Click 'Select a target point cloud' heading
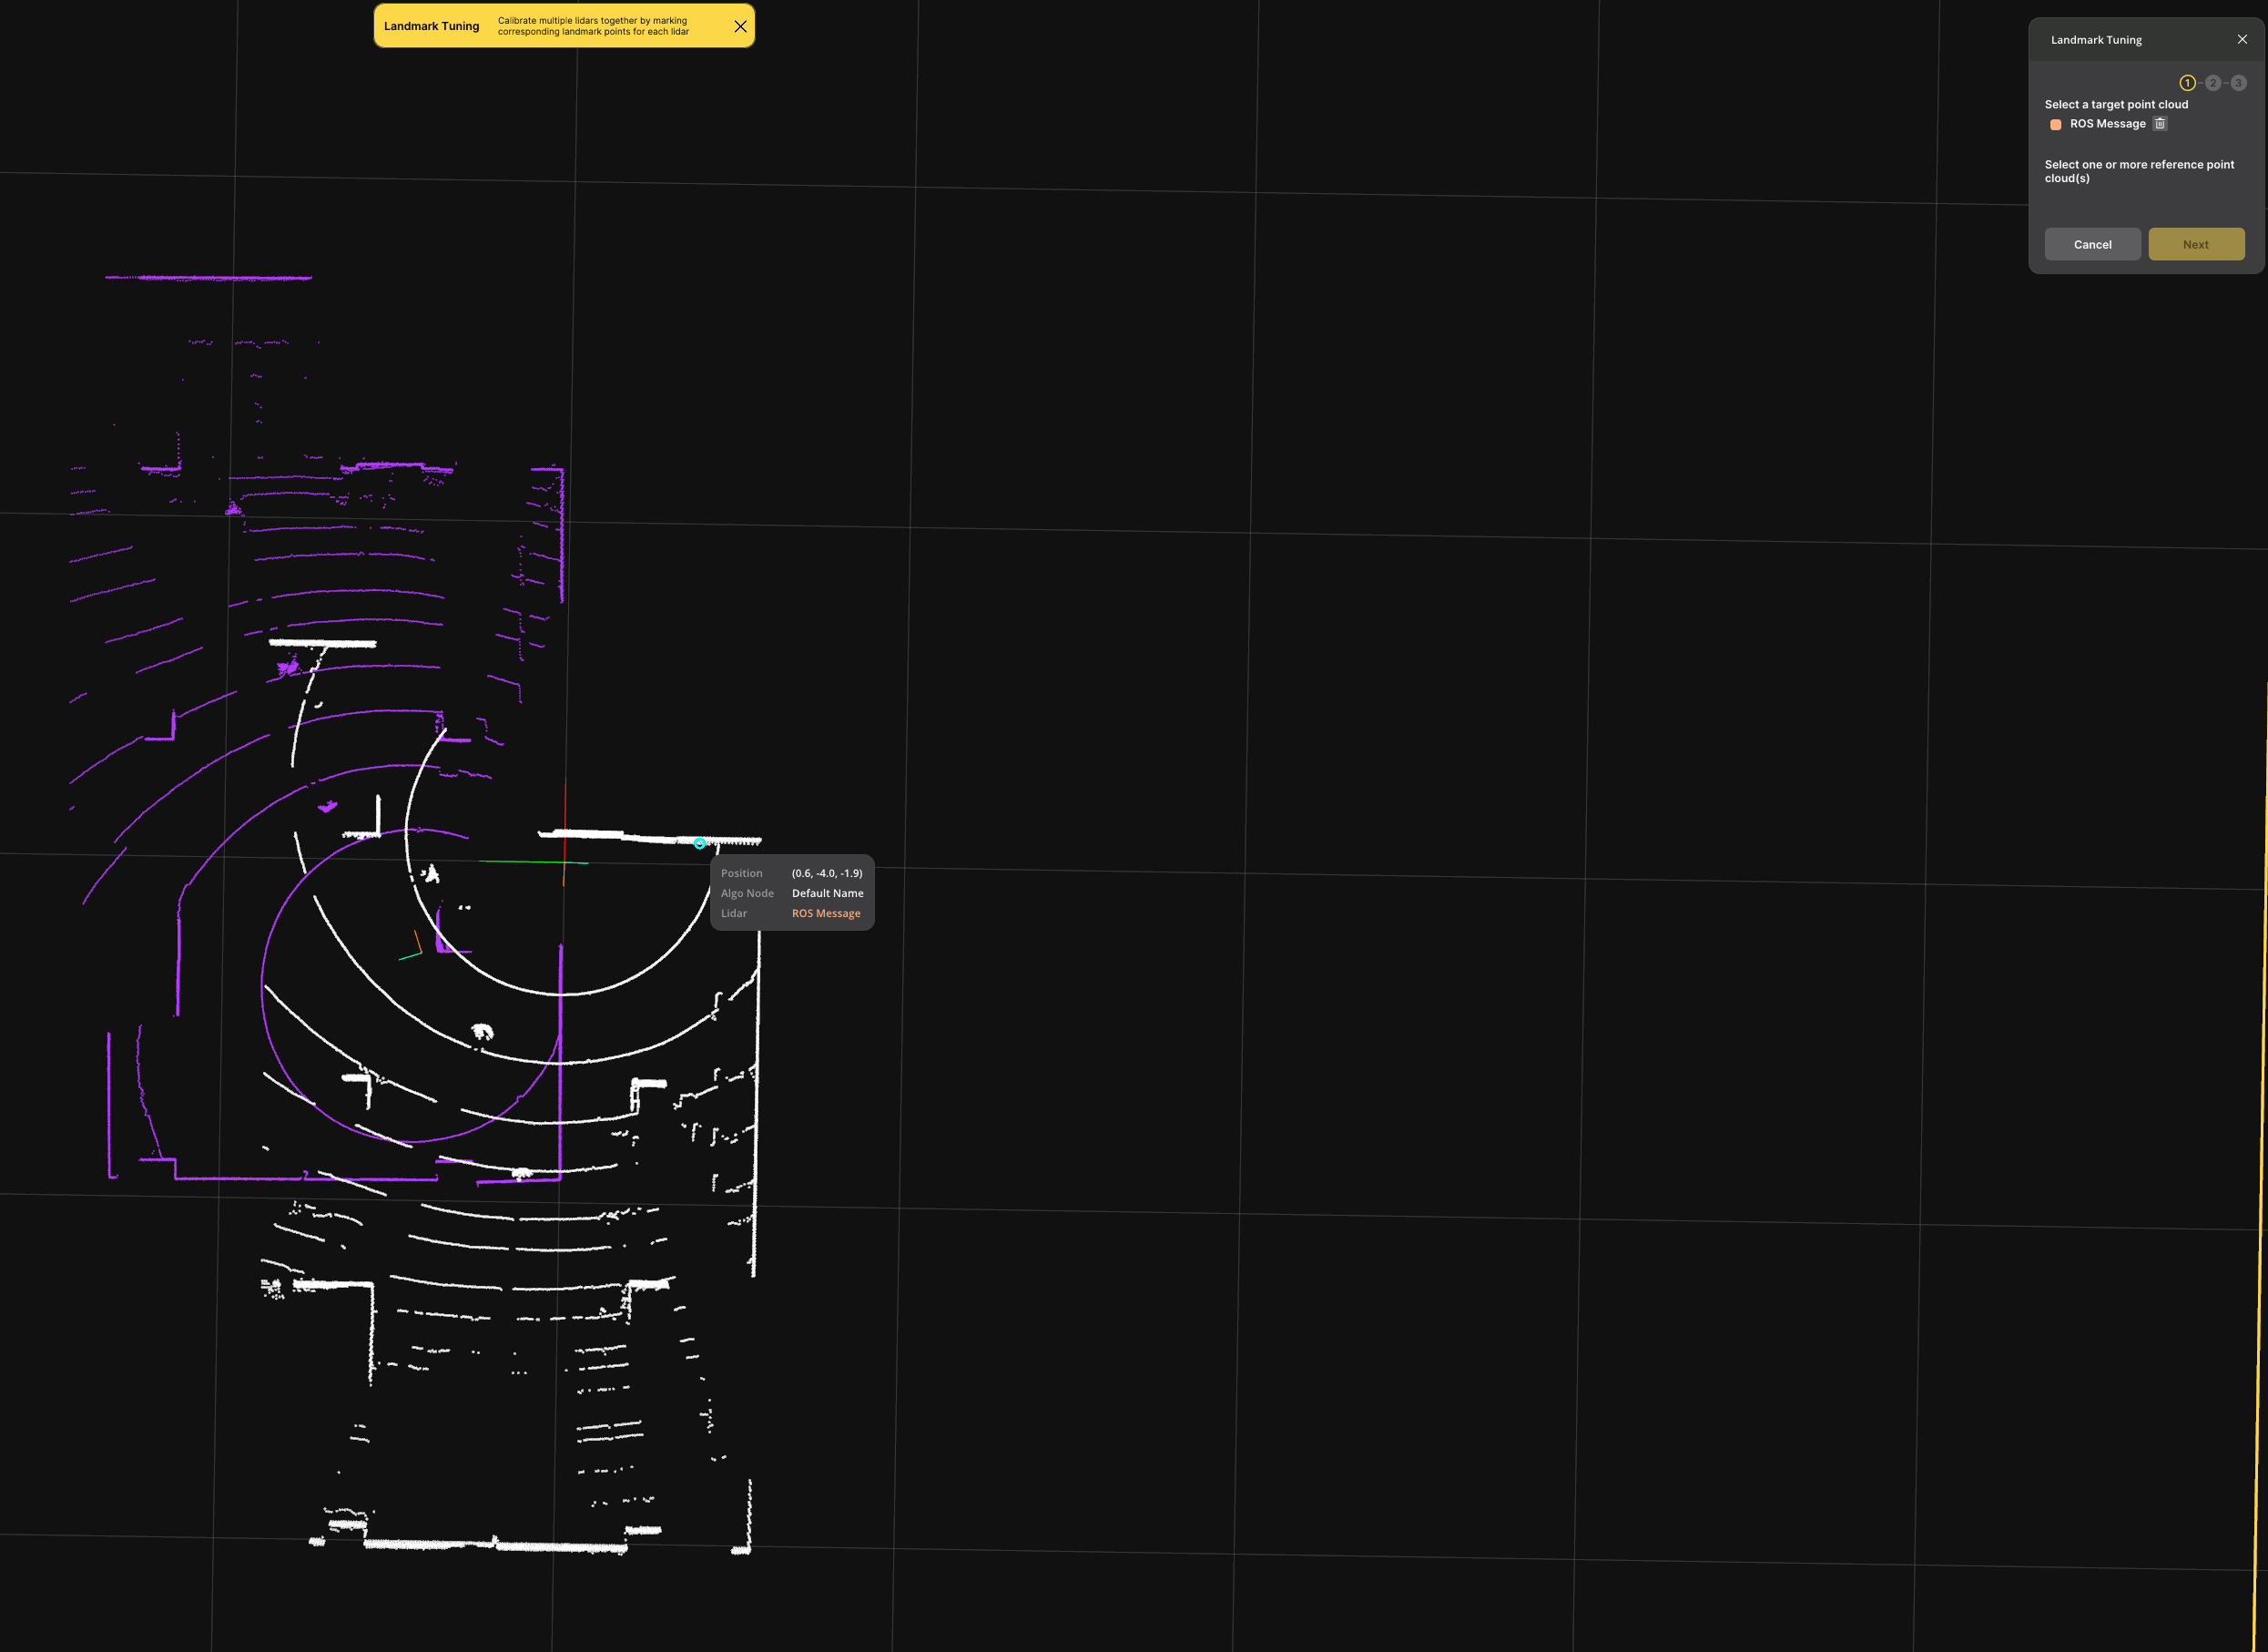Image resolution: width=2268 pixels, height=1652 pixels. [2116, 104]
